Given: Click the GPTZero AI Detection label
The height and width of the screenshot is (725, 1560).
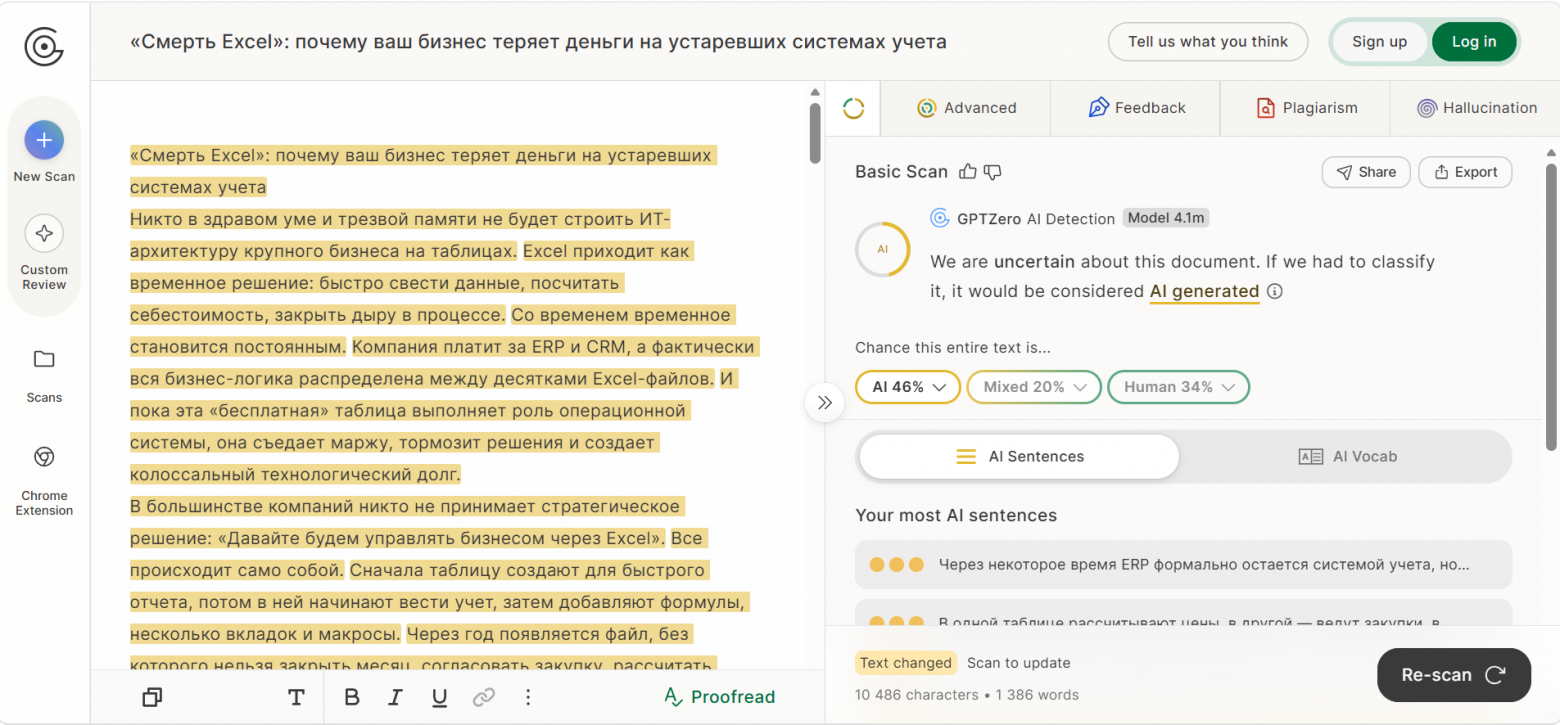Looking at the screenshot, I should pos(1036,218).
